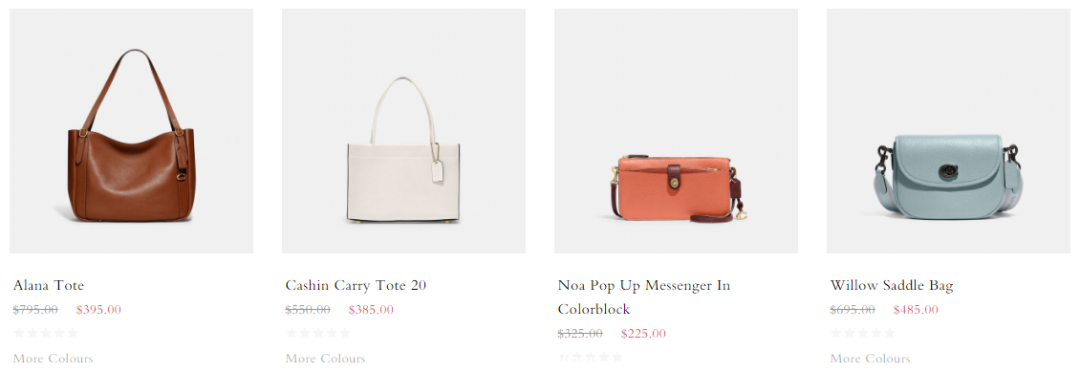Open the Noa Pop Up Messenger In Colorblock title
This screenshot has height=373, width=1080.
(644, 297)
